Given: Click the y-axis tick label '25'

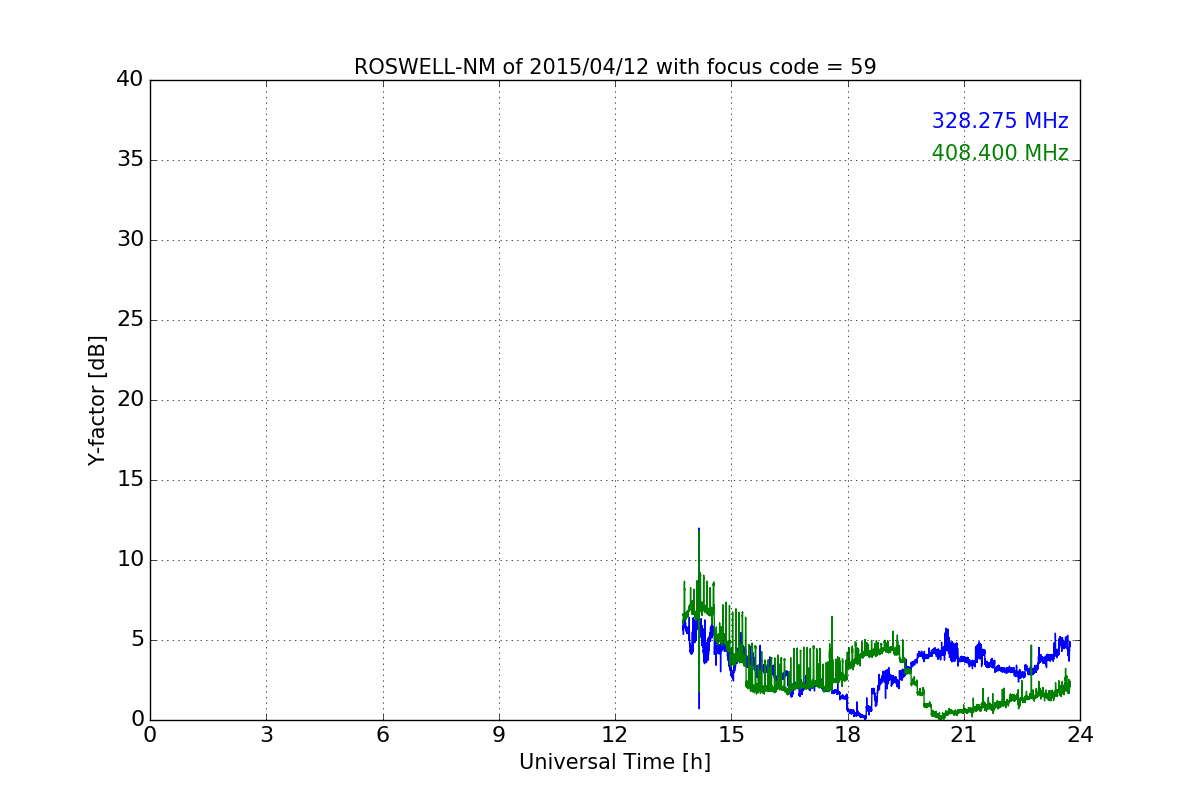Looking at the screenshot, I should (130, 320).
